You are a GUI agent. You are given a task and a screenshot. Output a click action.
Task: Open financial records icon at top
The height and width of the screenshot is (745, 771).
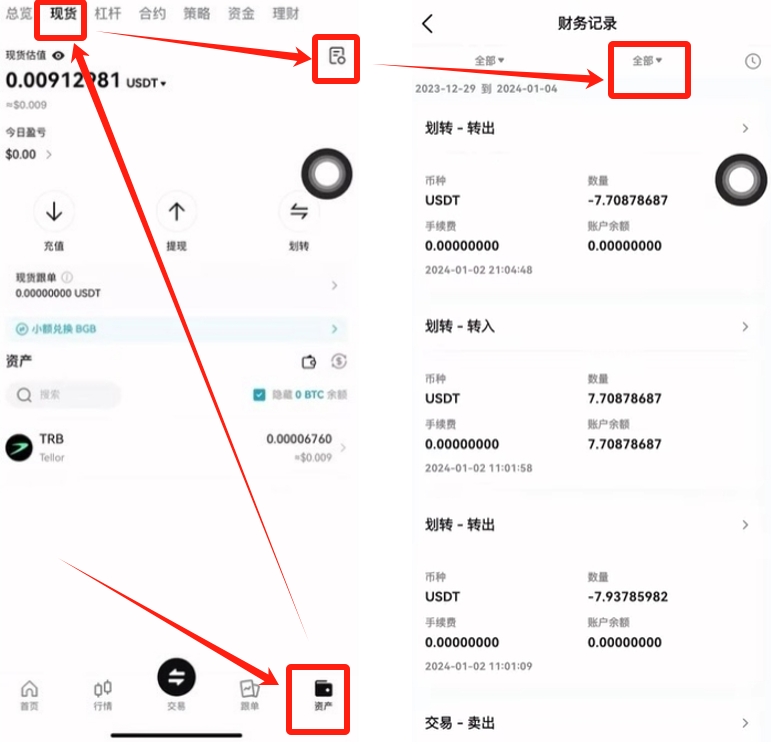tap(337, 56)
